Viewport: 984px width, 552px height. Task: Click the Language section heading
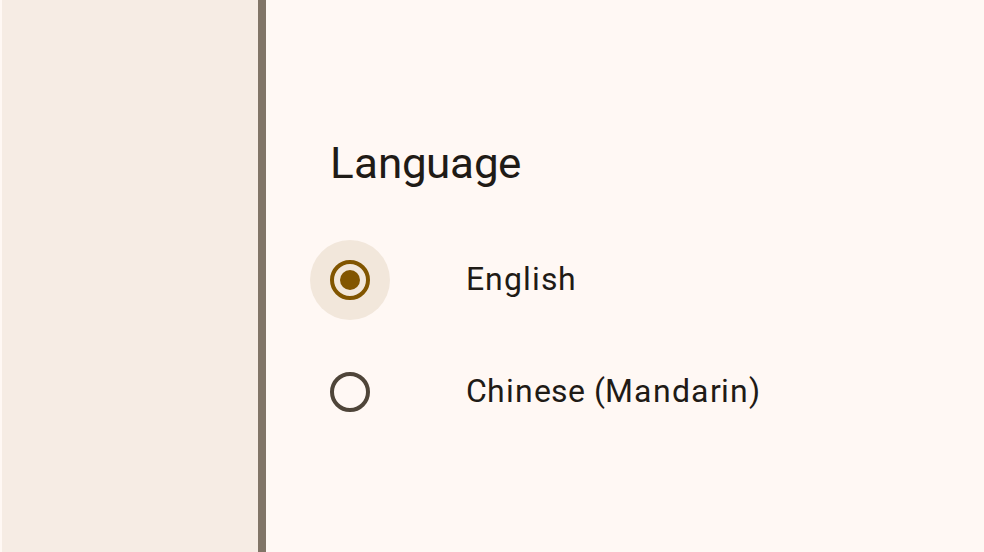425,164
